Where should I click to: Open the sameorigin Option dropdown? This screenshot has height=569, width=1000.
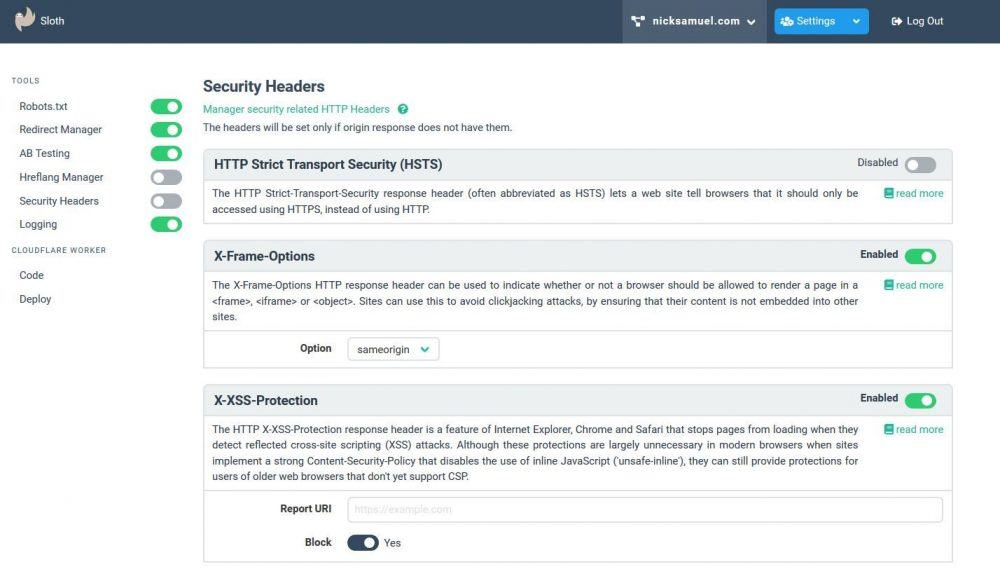click(393, 349)
